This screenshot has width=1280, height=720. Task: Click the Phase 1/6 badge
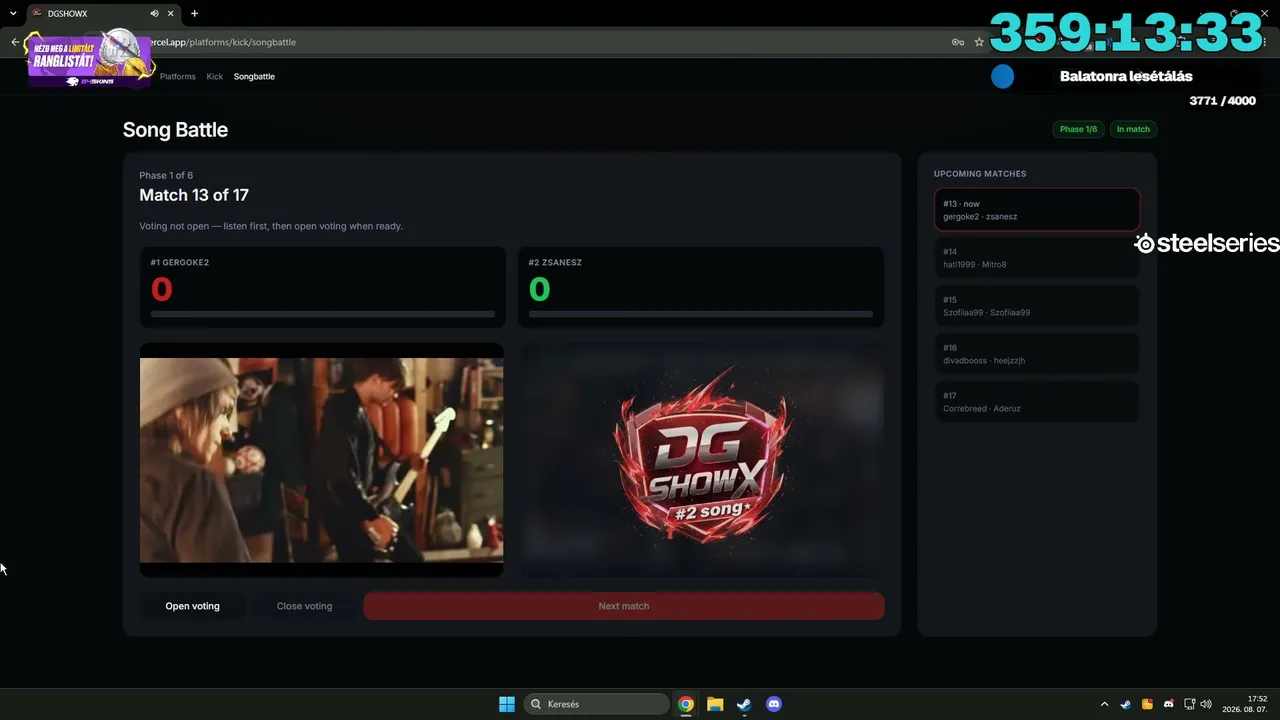(x=1078, y=129)
